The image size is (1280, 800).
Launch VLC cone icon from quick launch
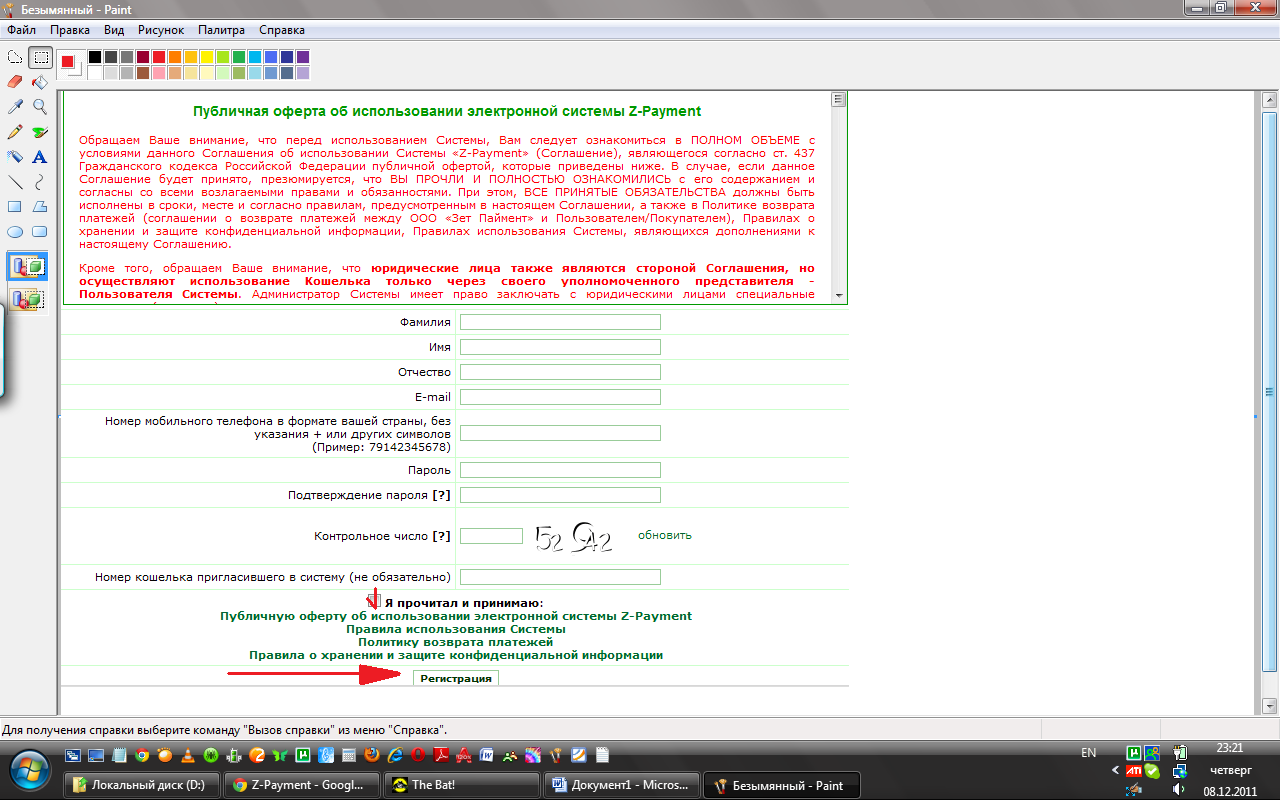point(187,755)
